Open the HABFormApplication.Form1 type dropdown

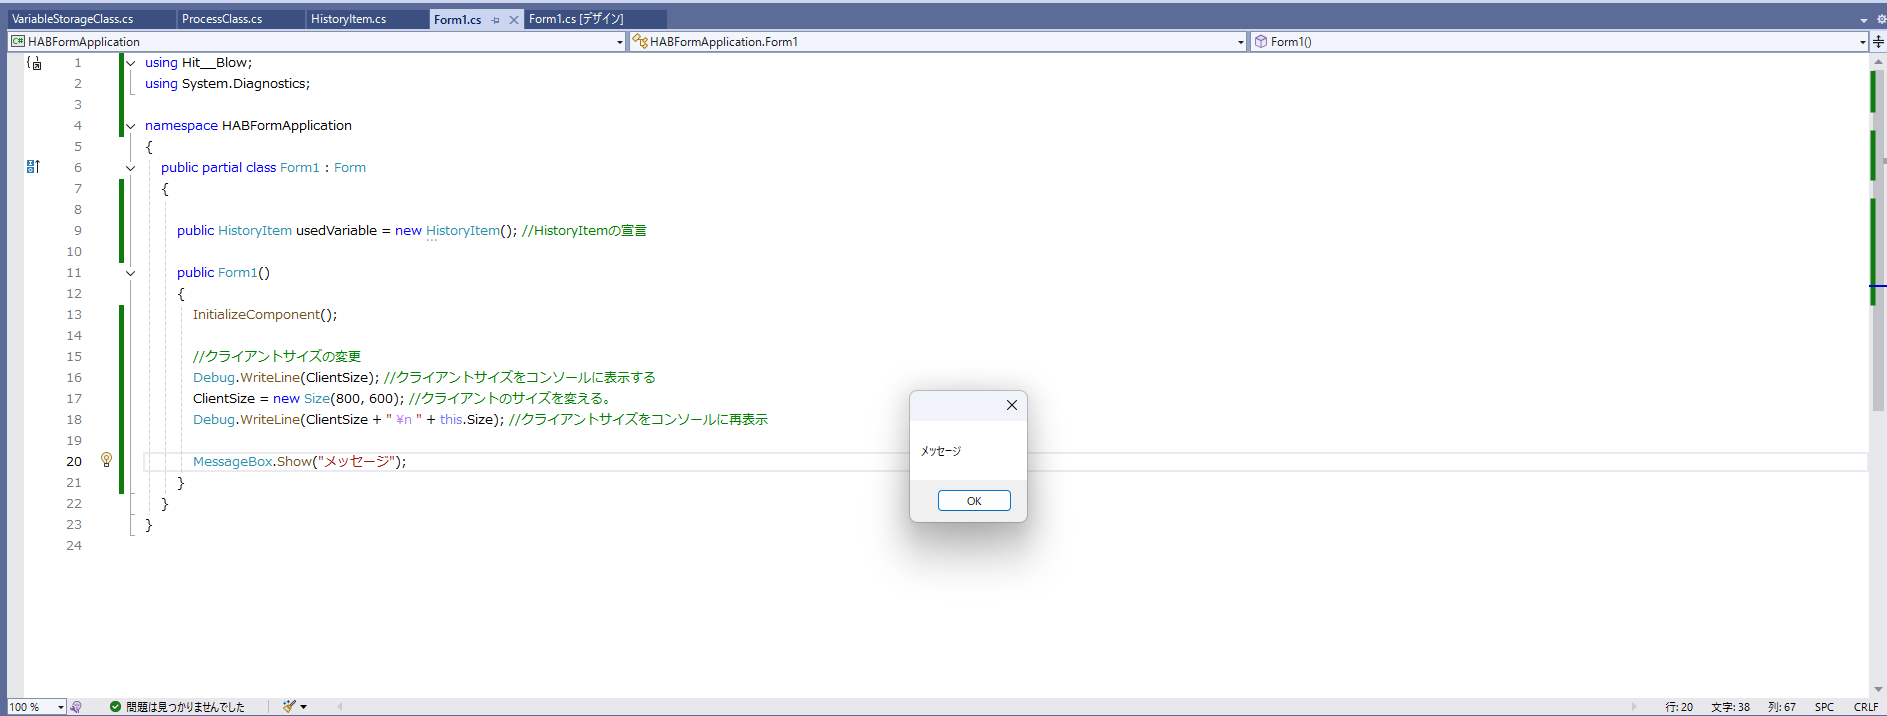tap(1240, 42)
